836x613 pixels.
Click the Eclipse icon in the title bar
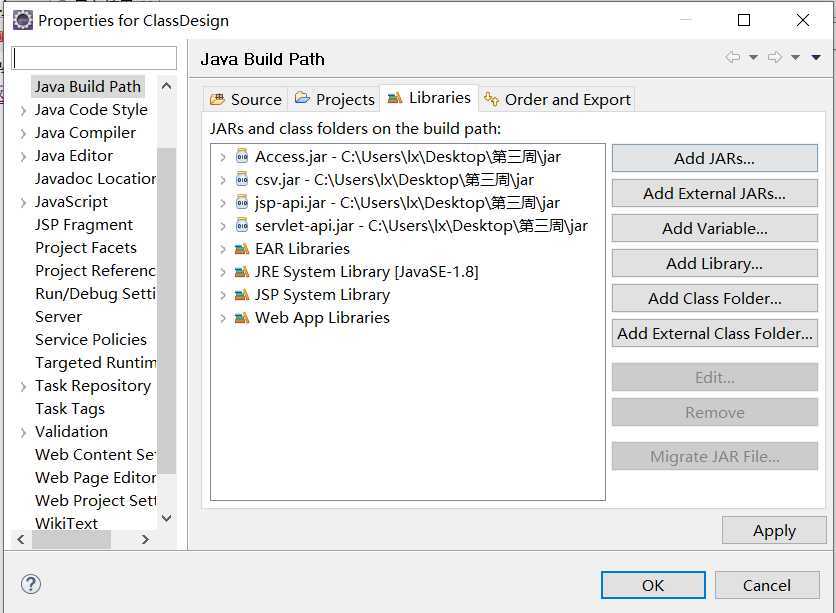pos(23,20)
